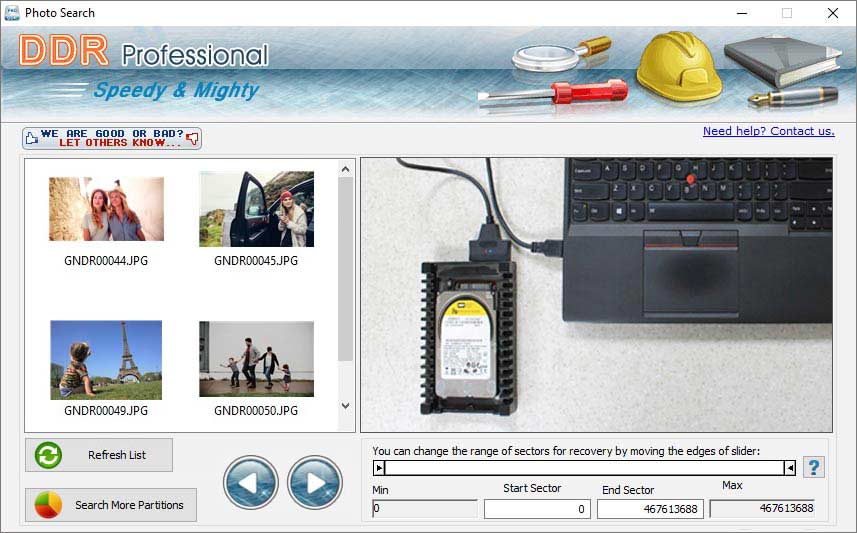Close the Photo Search window

tap(832, 13)
